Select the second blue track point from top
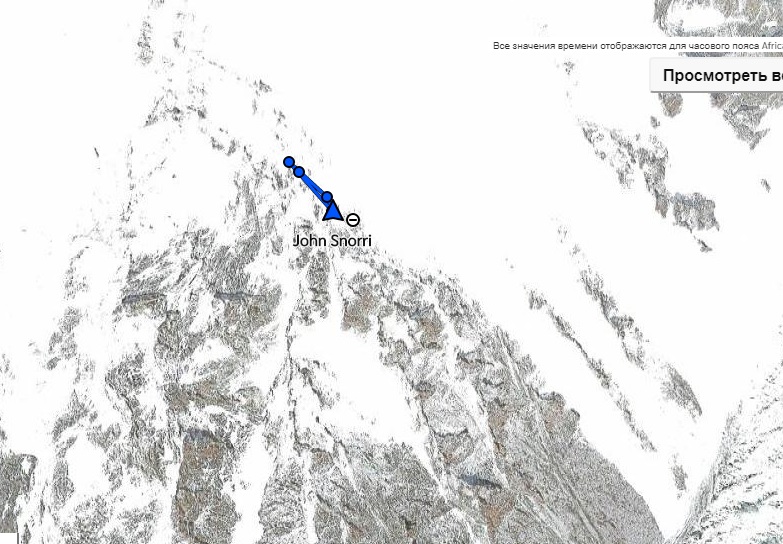The height and width of the screenshot is (544, 783). coord(299,172)
